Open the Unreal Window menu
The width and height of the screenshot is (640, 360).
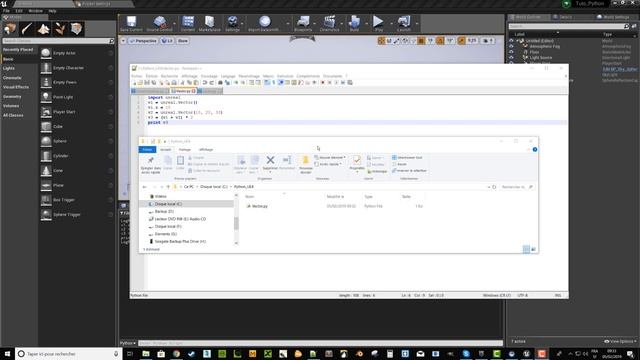pyautogui.click(x=36, y=11)
